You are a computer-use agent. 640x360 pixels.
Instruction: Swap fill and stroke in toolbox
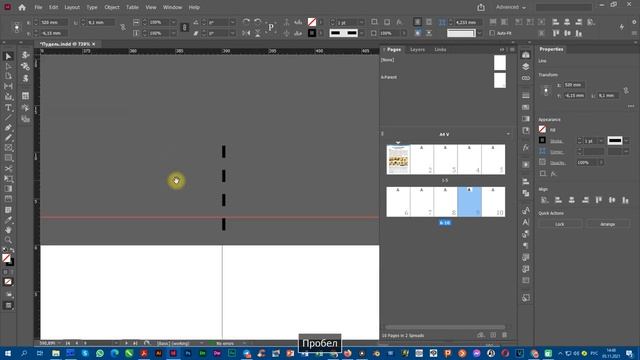click(x=12, y=250)
